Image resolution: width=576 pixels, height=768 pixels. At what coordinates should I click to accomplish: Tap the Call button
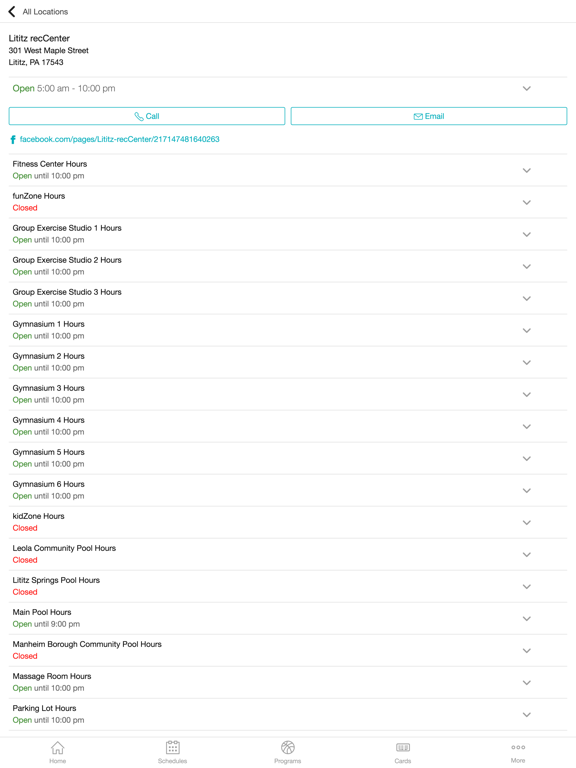pyautogui.click(x=147, y=116)
